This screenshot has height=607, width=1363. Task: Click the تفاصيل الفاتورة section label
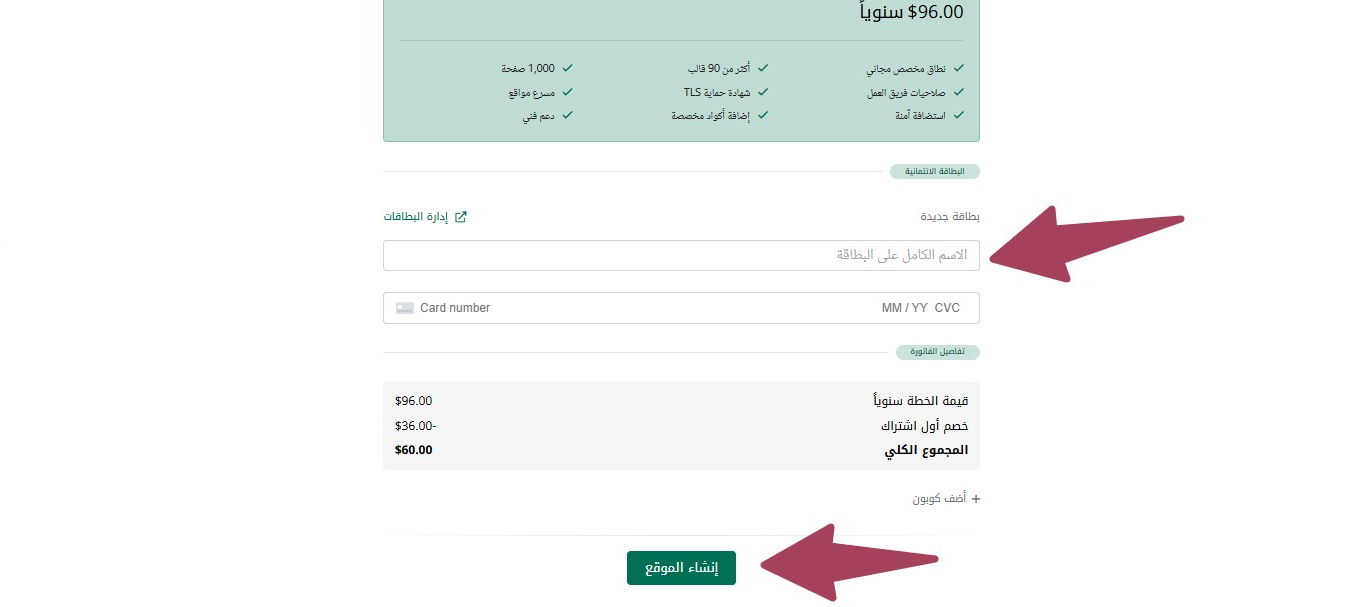(x=938, y=353)
